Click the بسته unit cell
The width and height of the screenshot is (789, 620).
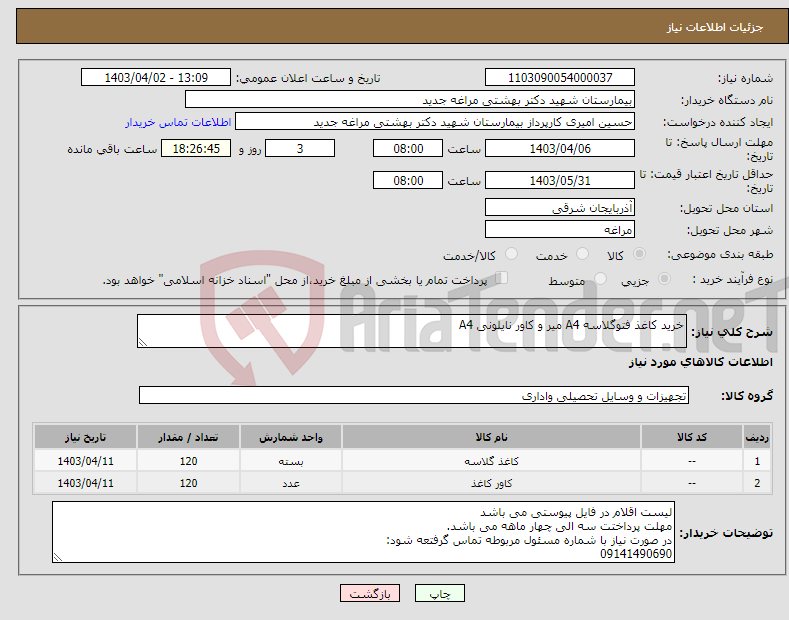click(x=291, y=461)
